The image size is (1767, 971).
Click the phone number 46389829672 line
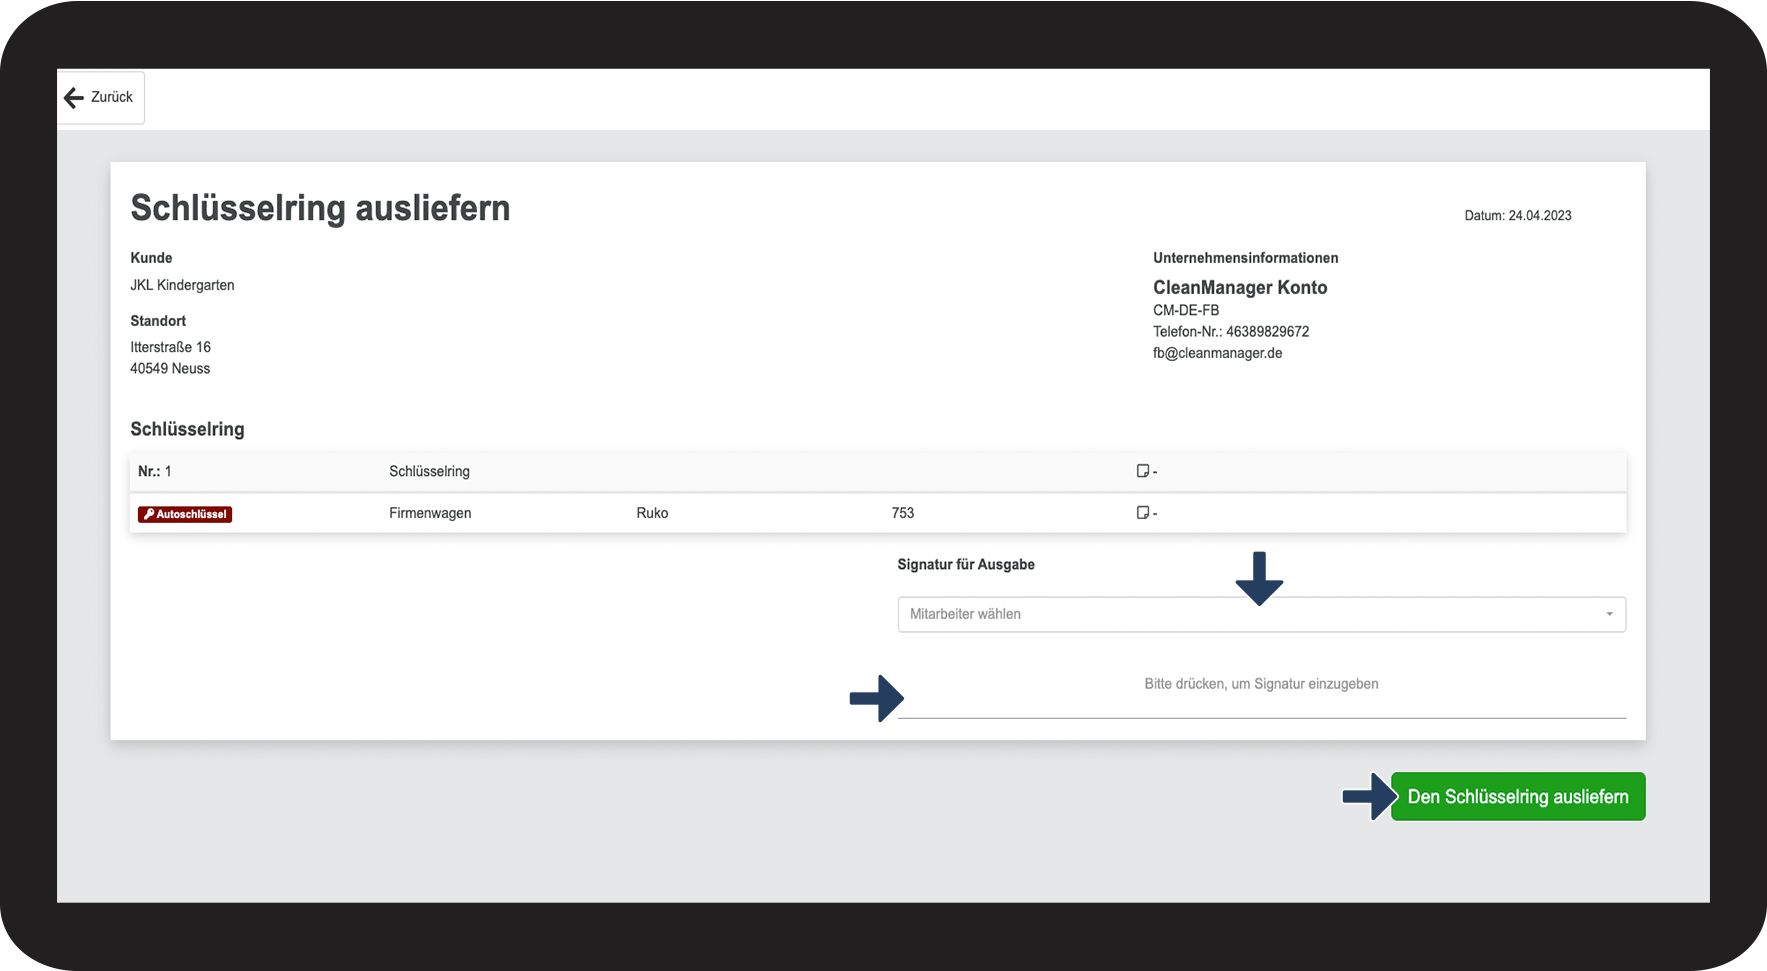pos(1231,331)
